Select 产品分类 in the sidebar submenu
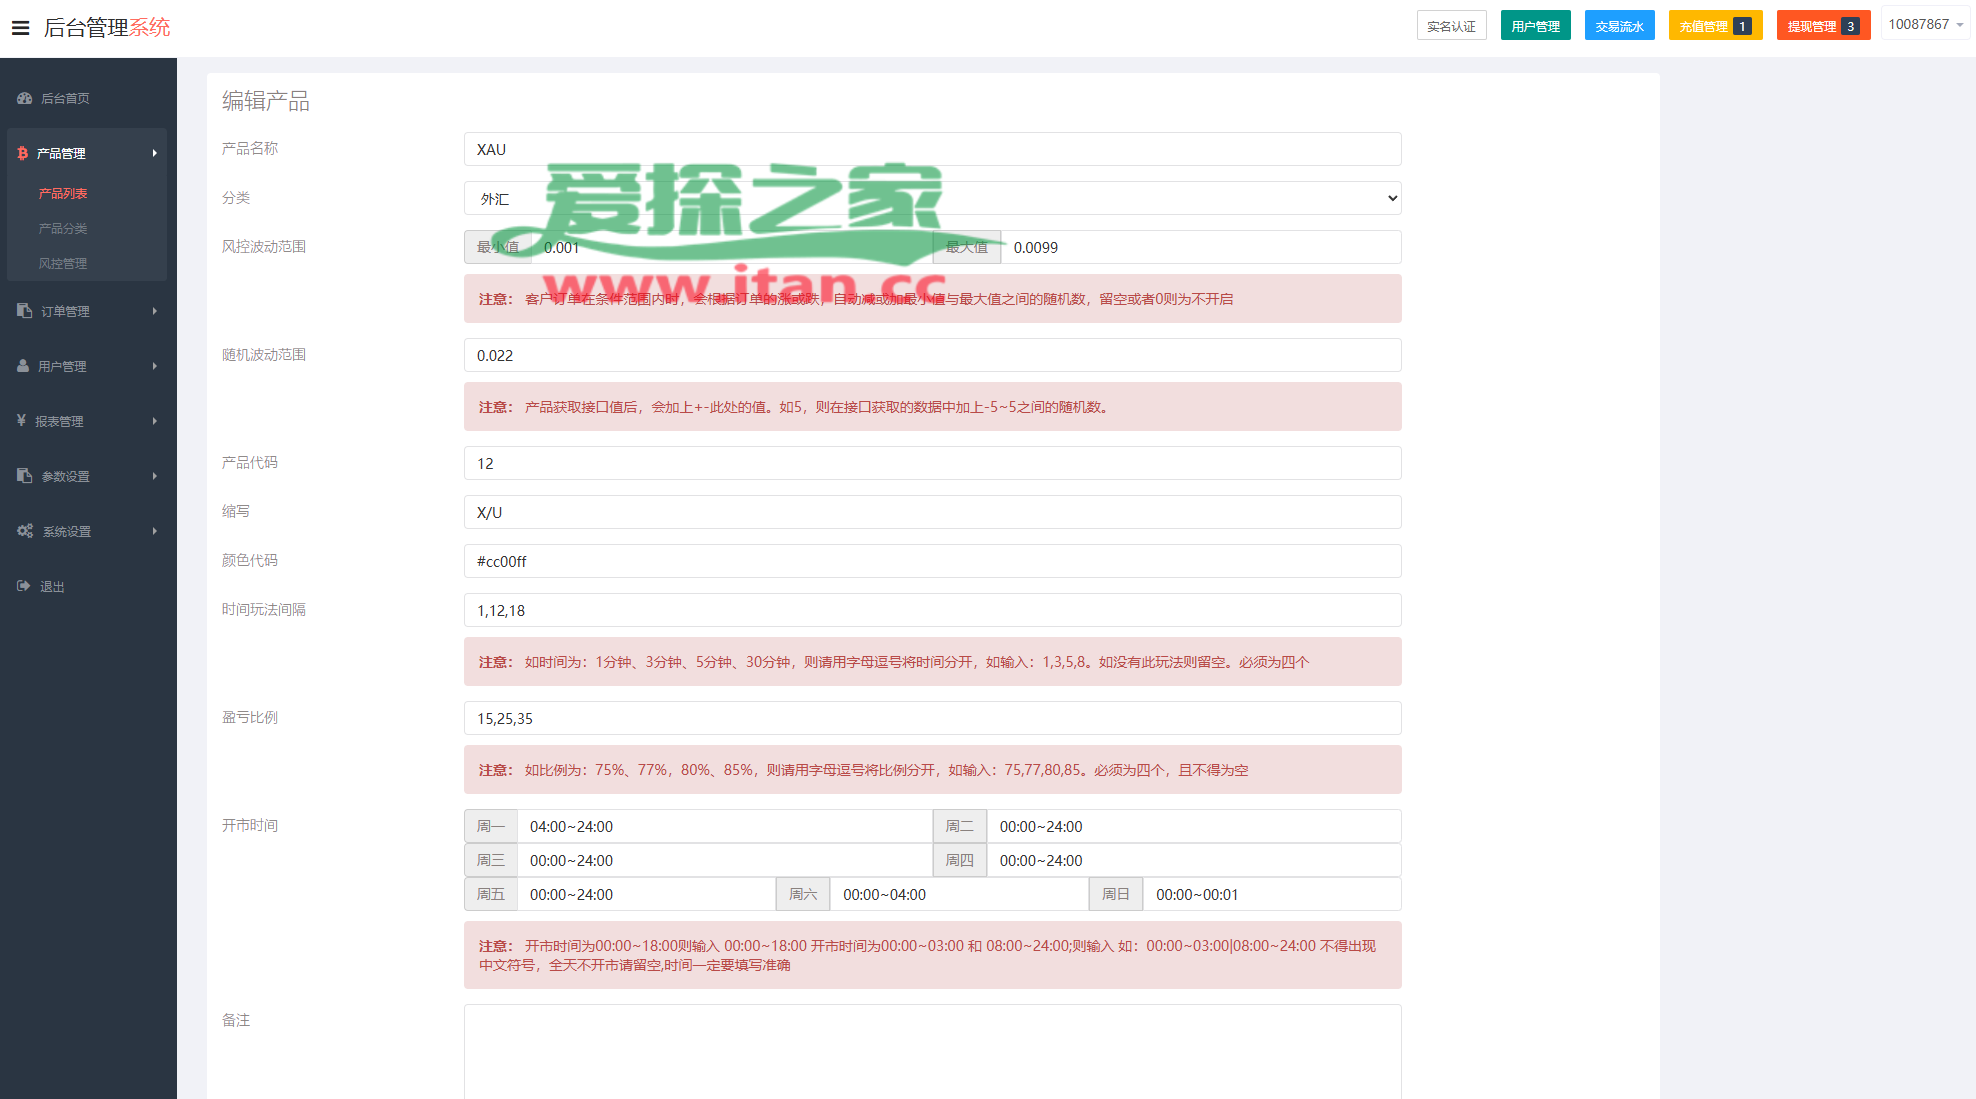Screen dimensions: 1976x1099 click(x=63, y=228)
